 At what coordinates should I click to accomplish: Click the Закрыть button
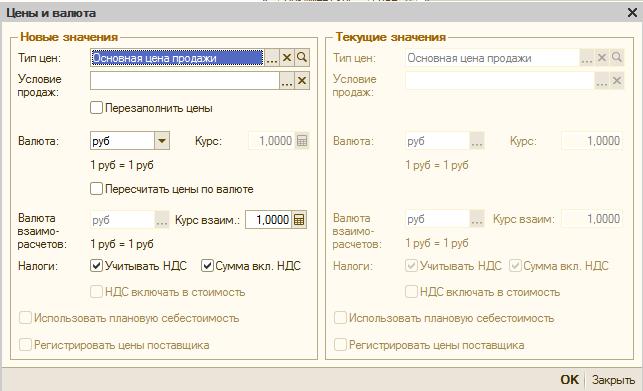(613, 380)
